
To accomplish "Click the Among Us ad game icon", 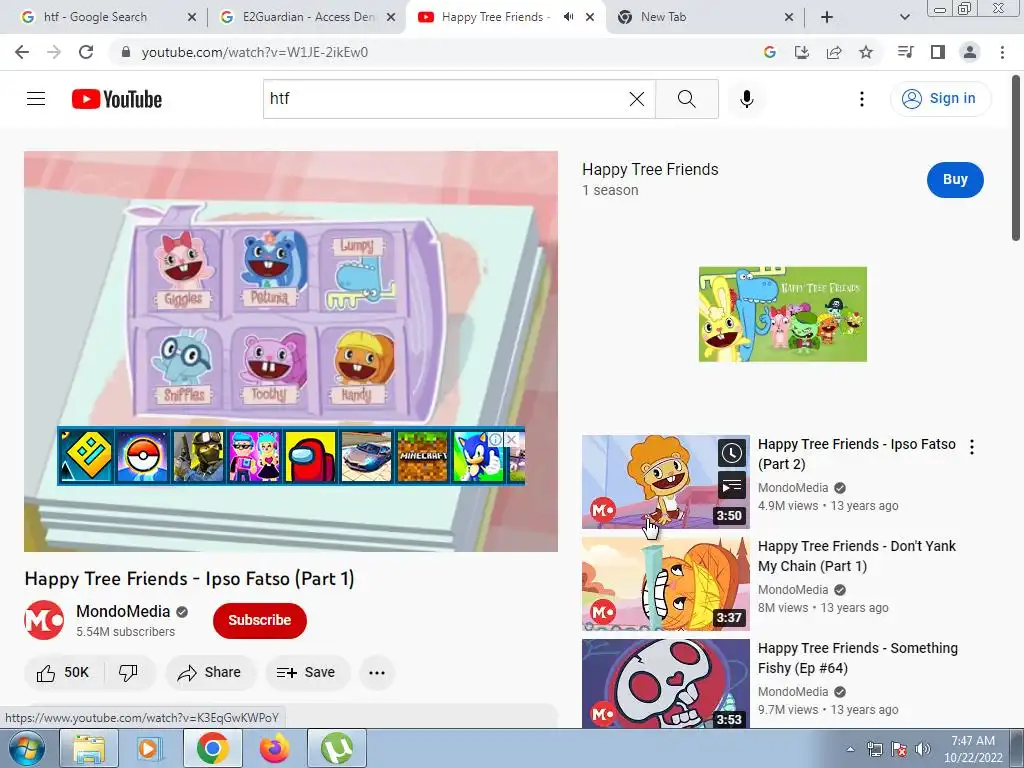I will tap(311, 456).
